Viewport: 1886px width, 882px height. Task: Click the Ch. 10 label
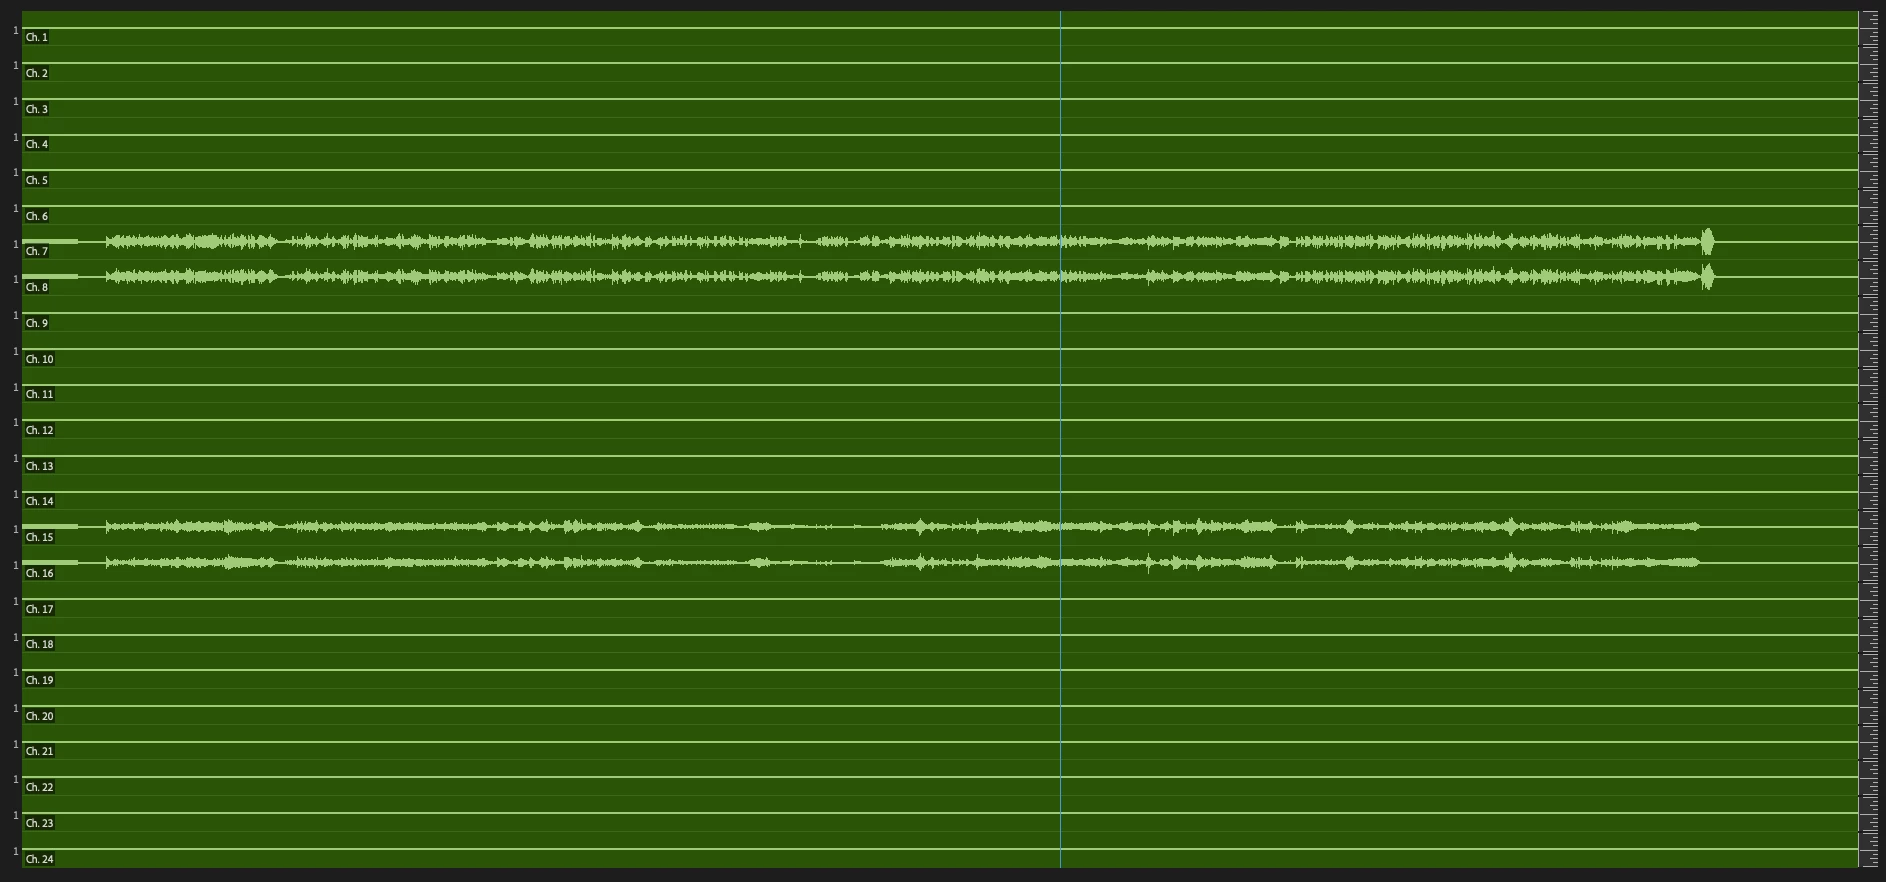point(40,360)
